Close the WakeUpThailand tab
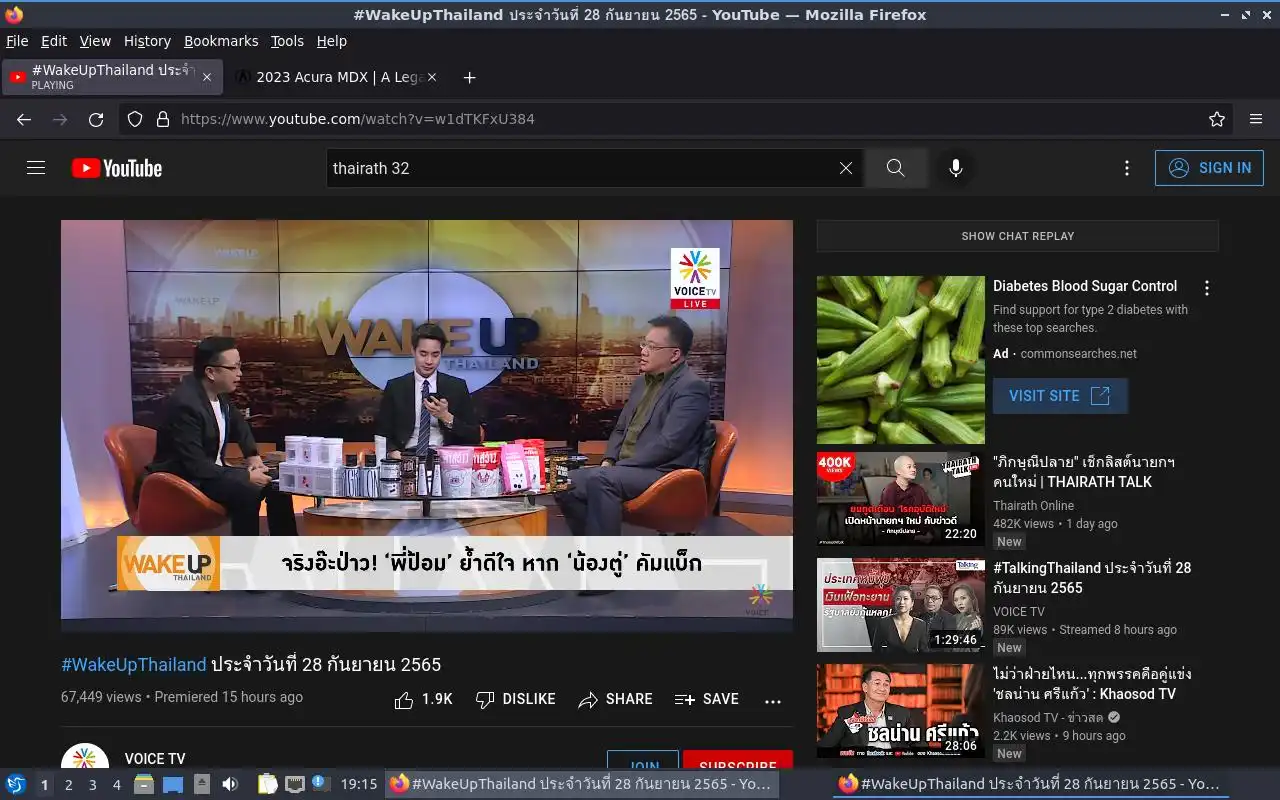Viewport: 1280px width, 800px height. [x=207, y=77]
